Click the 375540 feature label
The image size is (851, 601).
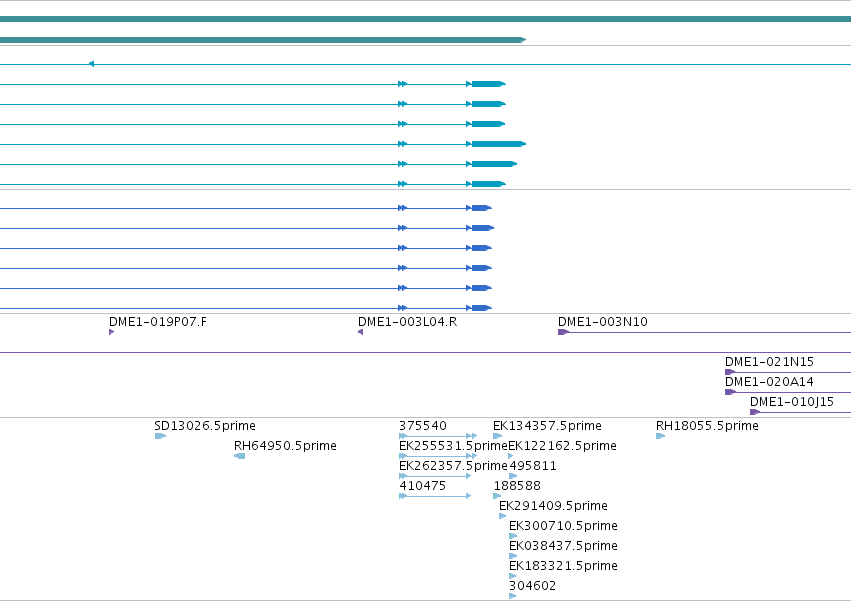(423, 426)
